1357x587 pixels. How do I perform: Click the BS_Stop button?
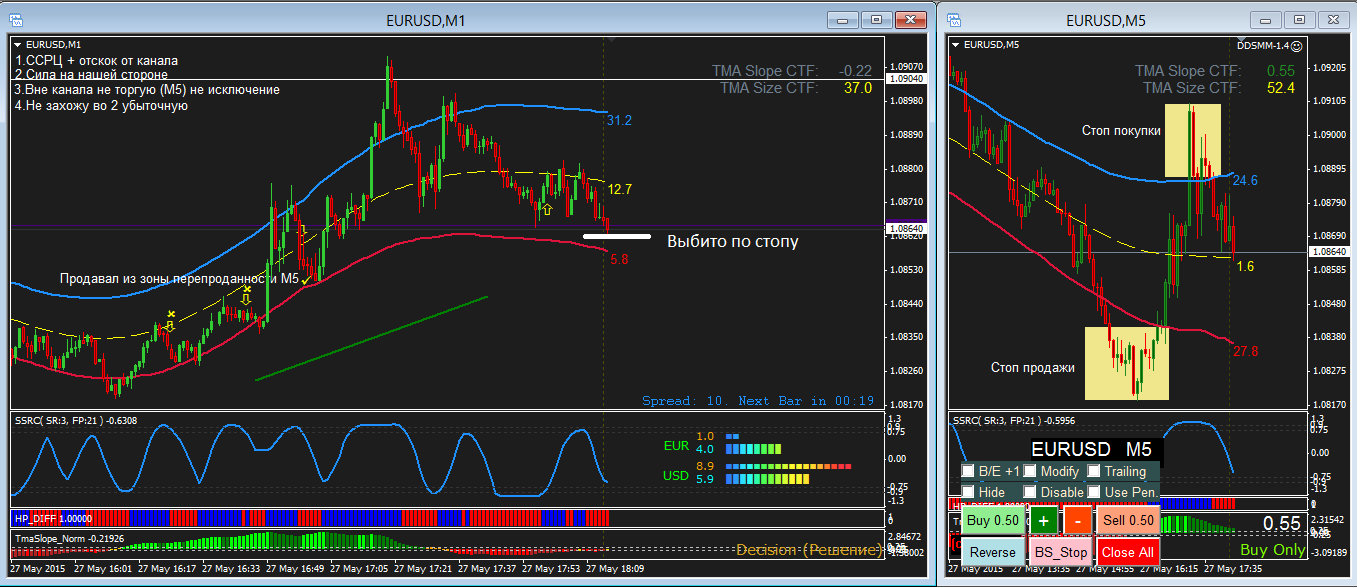click(x=1061, y=552)
